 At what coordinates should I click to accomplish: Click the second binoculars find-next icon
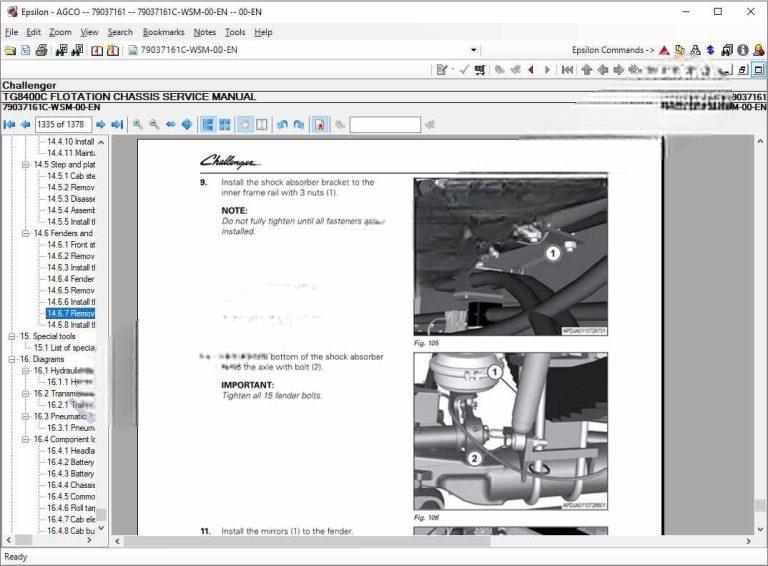[77, 50]
